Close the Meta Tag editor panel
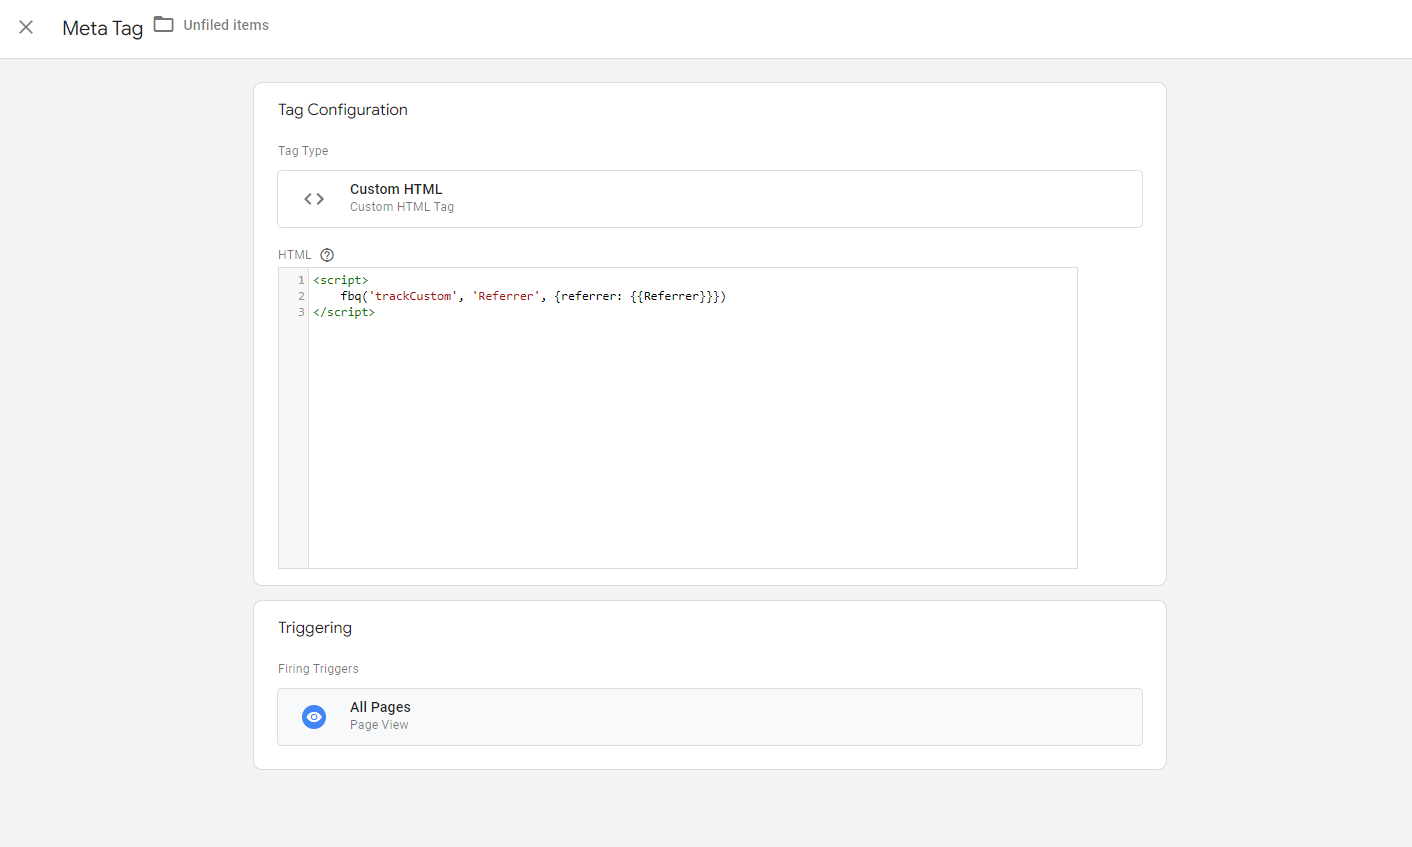This screenshot has width=1412, height=847. (26, 27)
